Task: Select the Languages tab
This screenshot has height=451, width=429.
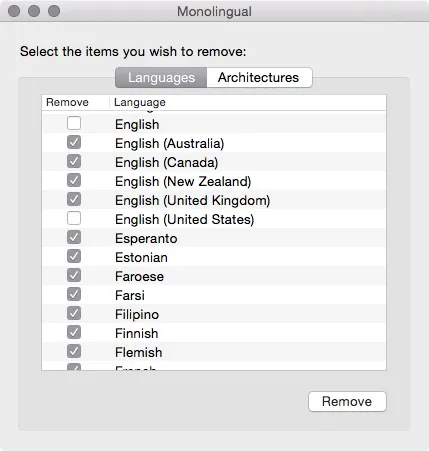Action: pyautogui.click(x=161, y=77)
